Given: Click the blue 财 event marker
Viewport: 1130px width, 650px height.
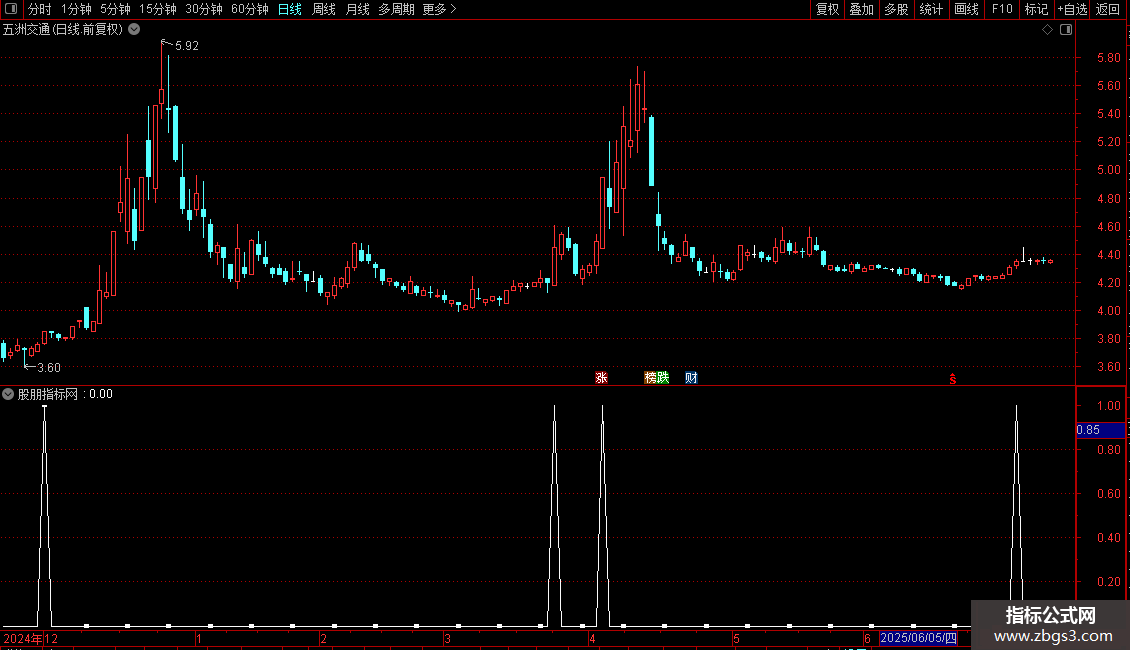Looking at the screenshot, I should pos(691,378).
